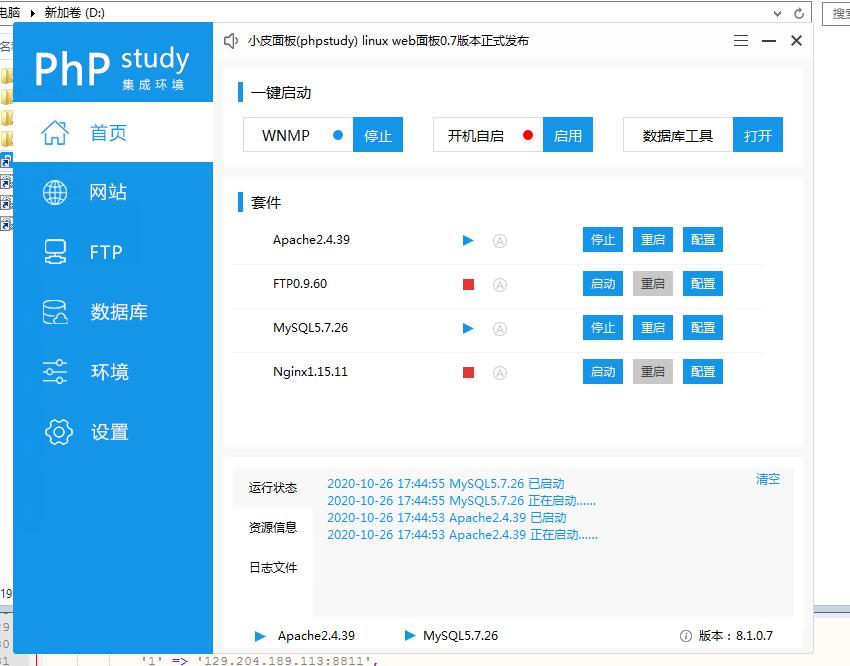Screen dimensions: 850x666
Task: Toggle the WNMP blue status indicator
Action: click(337, 135)
